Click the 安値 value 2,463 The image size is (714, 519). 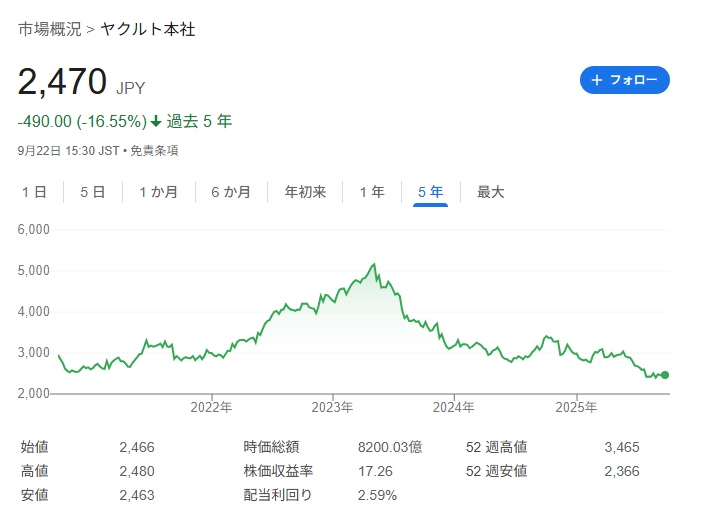[x=137, y=495]
